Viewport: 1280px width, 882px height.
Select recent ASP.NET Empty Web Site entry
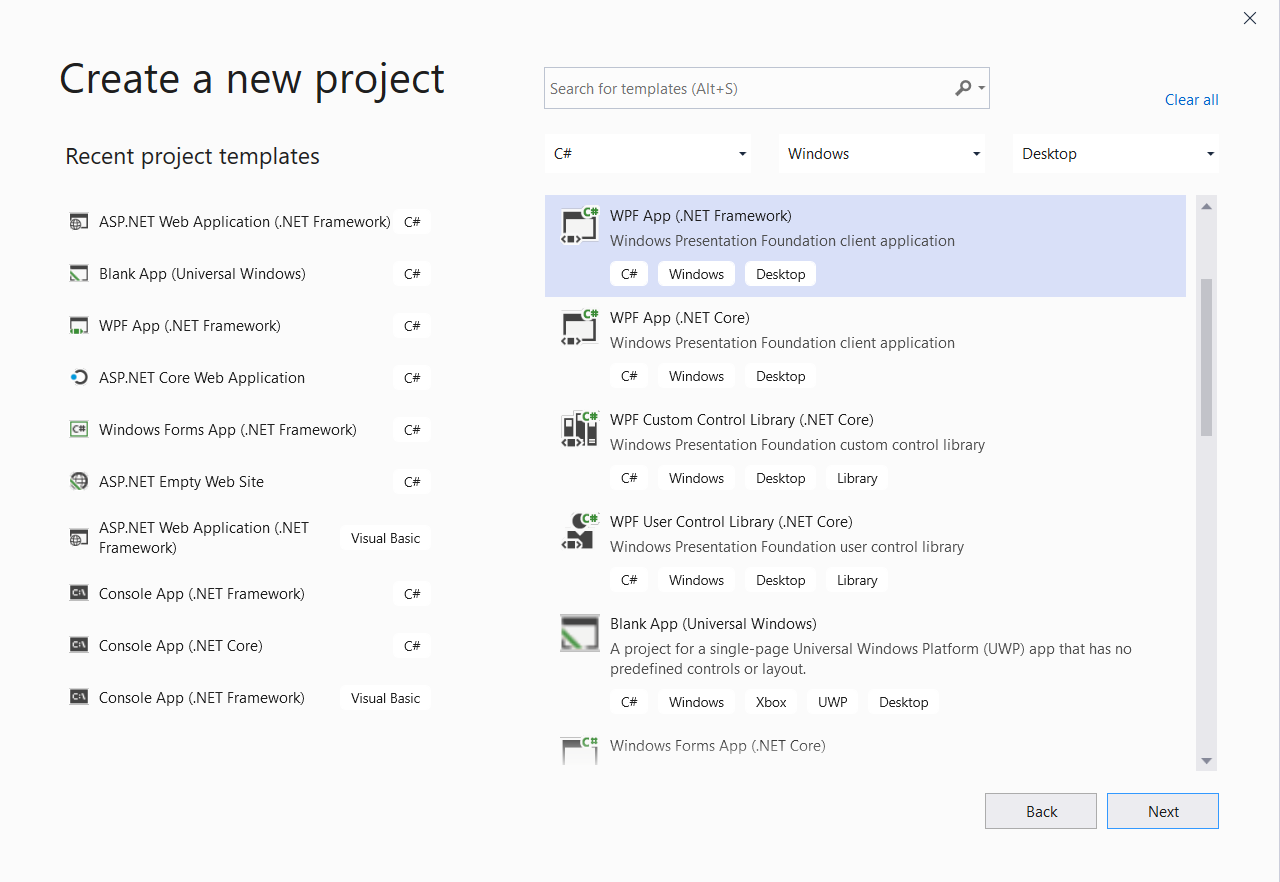click(250, 482)
